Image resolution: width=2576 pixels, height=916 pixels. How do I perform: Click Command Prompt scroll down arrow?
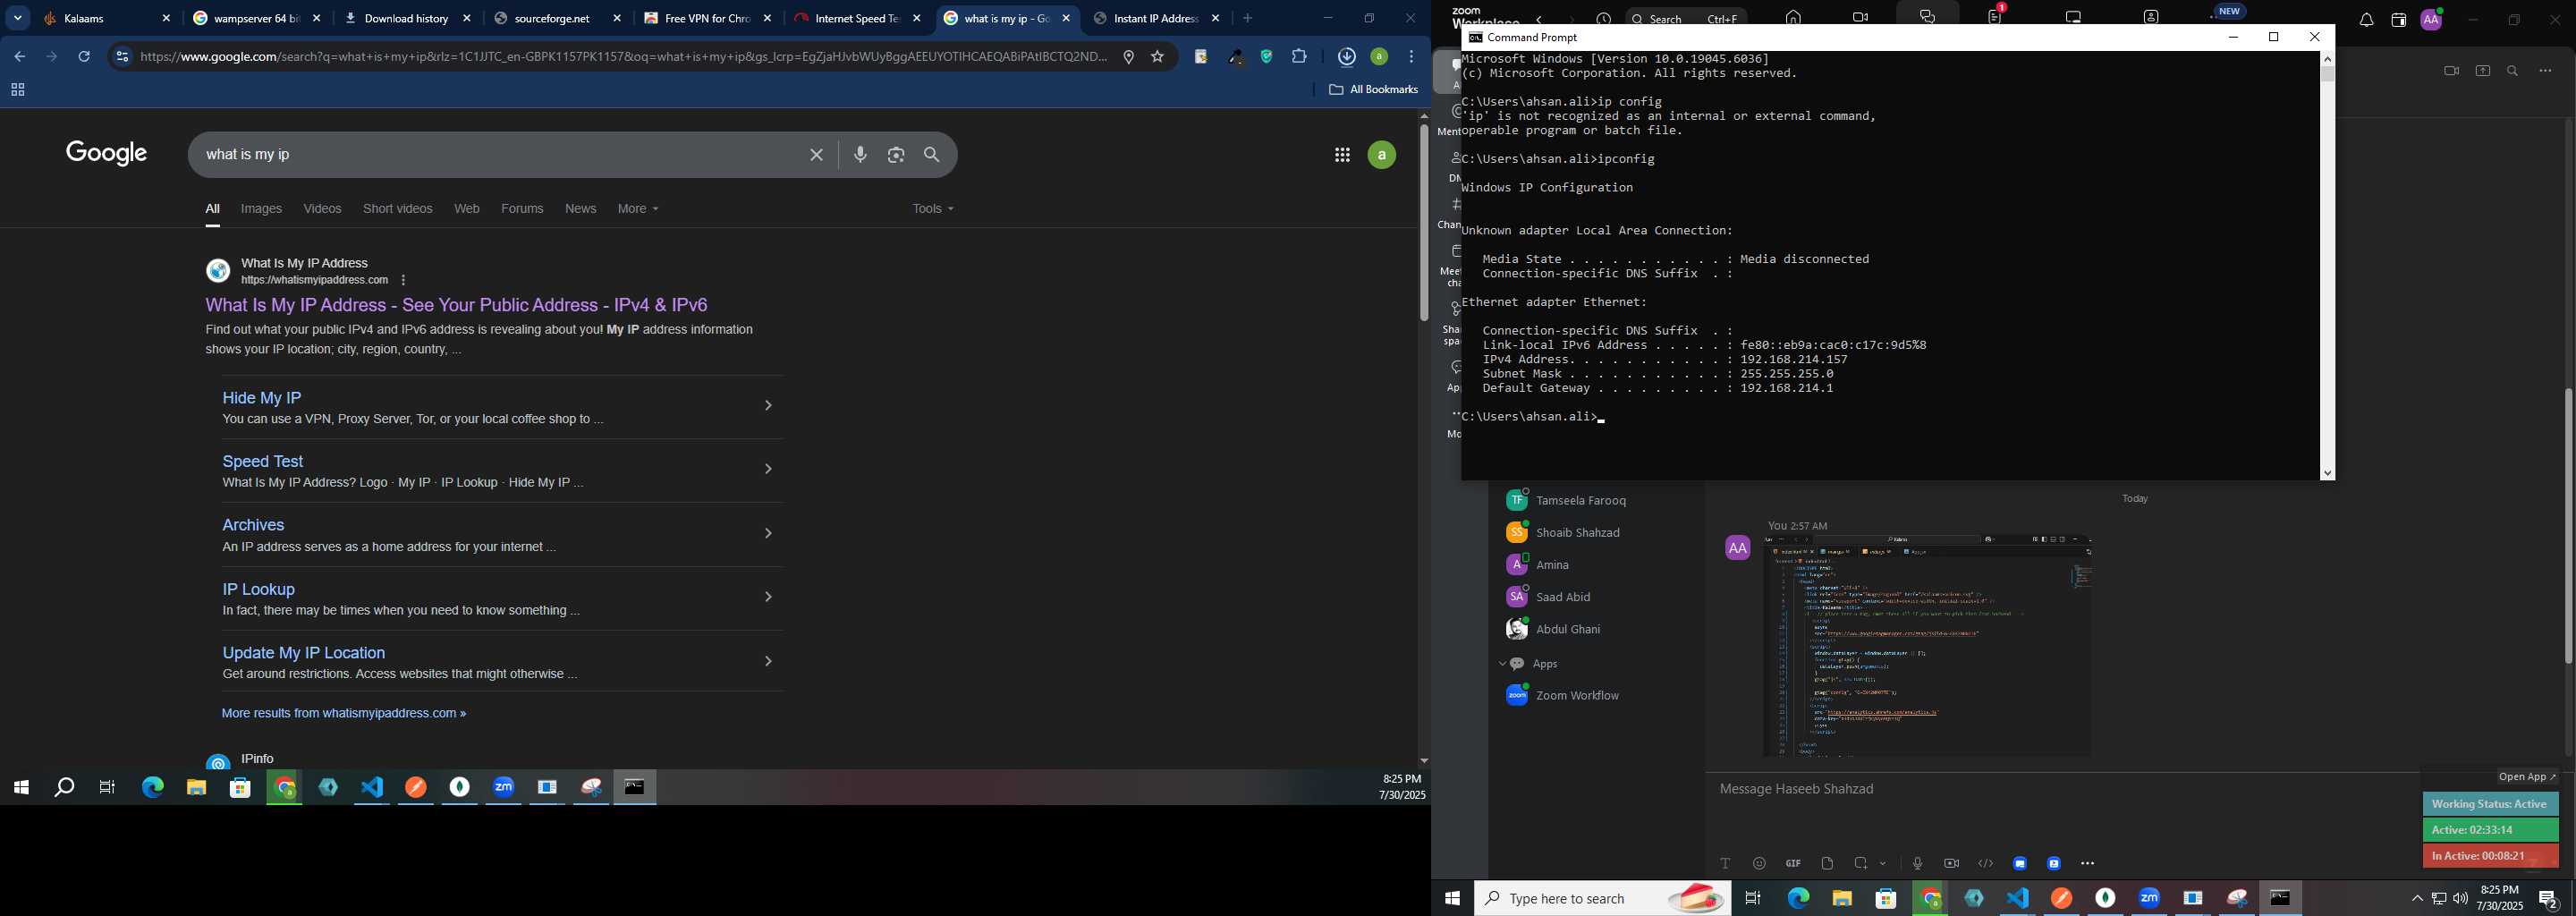(x=2327, y=473)
